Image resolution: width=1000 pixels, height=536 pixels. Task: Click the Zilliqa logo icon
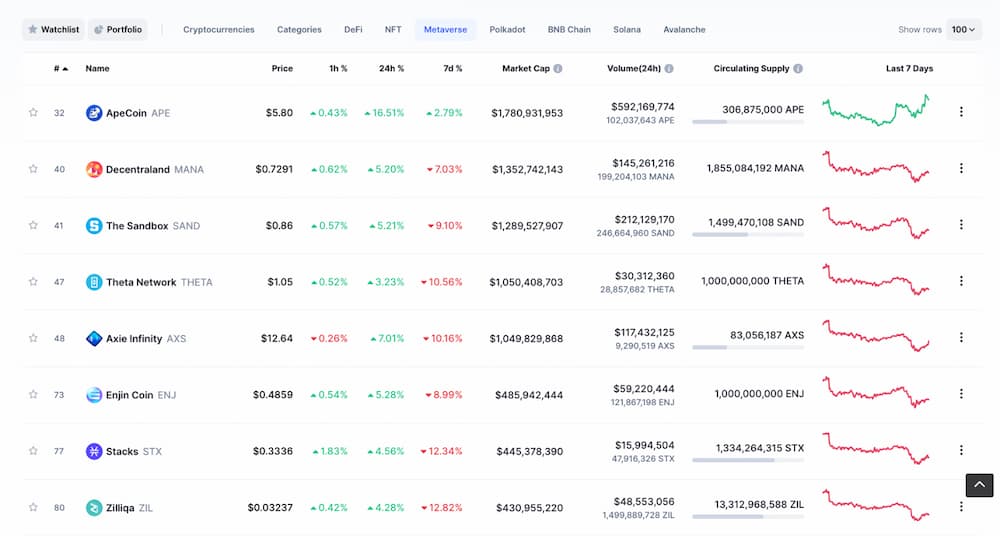point(94,507)
